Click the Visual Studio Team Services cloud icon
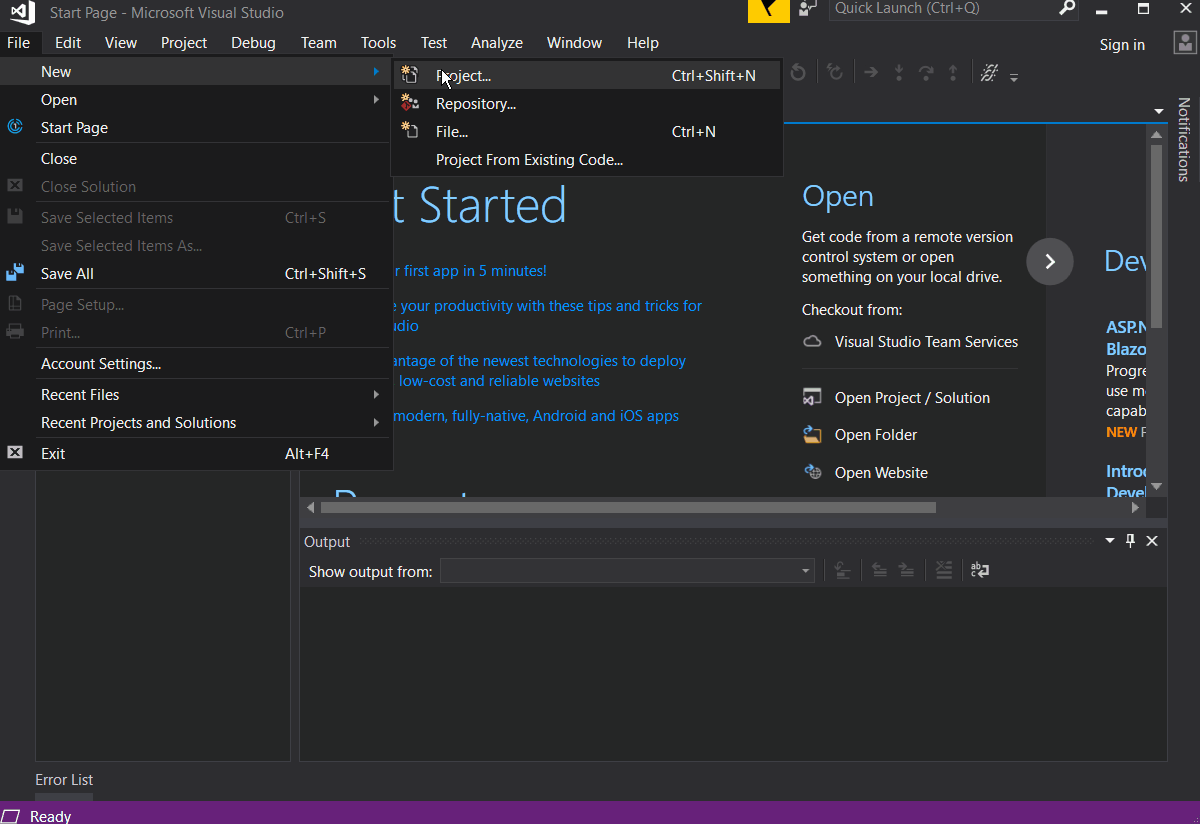The height and width of the screenshot is (824, 1200). click(x=813, y=342)
